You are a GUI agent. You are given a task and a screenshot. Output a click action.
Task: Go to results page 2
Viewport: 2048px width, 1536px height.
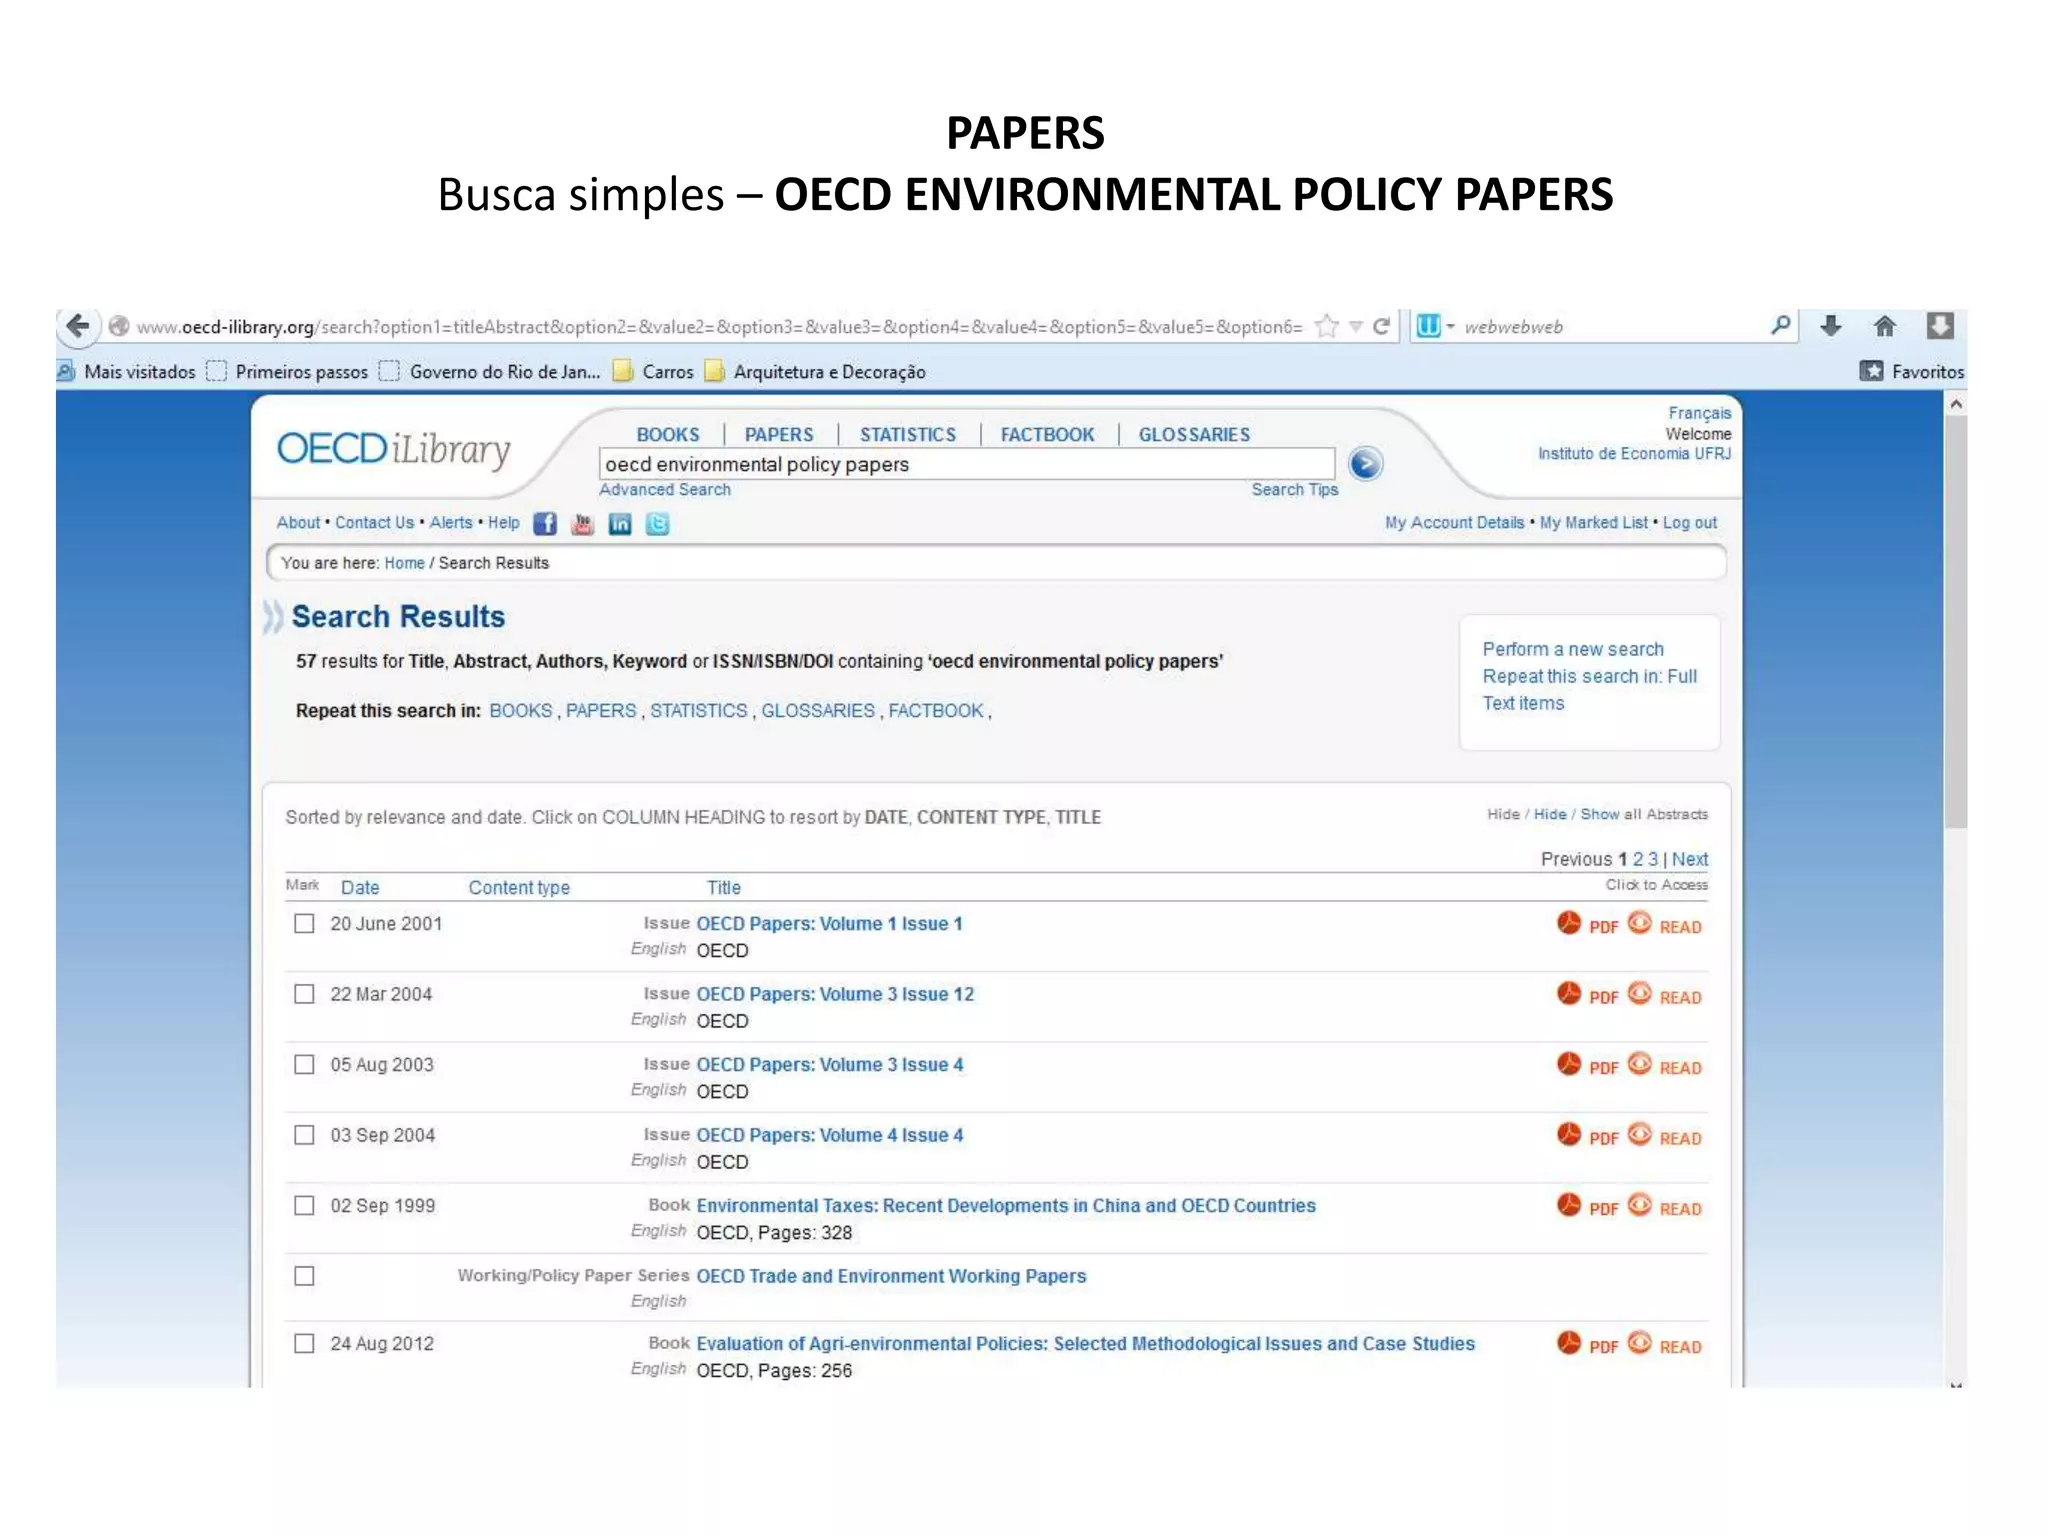1638,859
